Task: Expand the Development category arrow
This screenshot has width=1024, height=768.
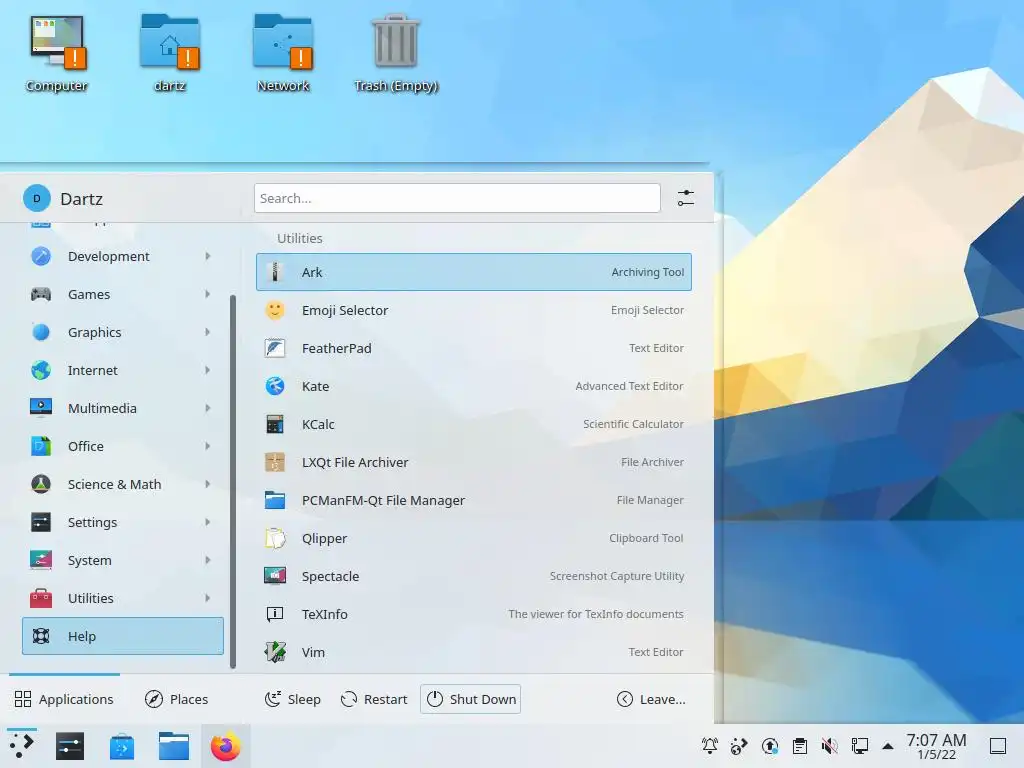Action: (x=208, y=256)
